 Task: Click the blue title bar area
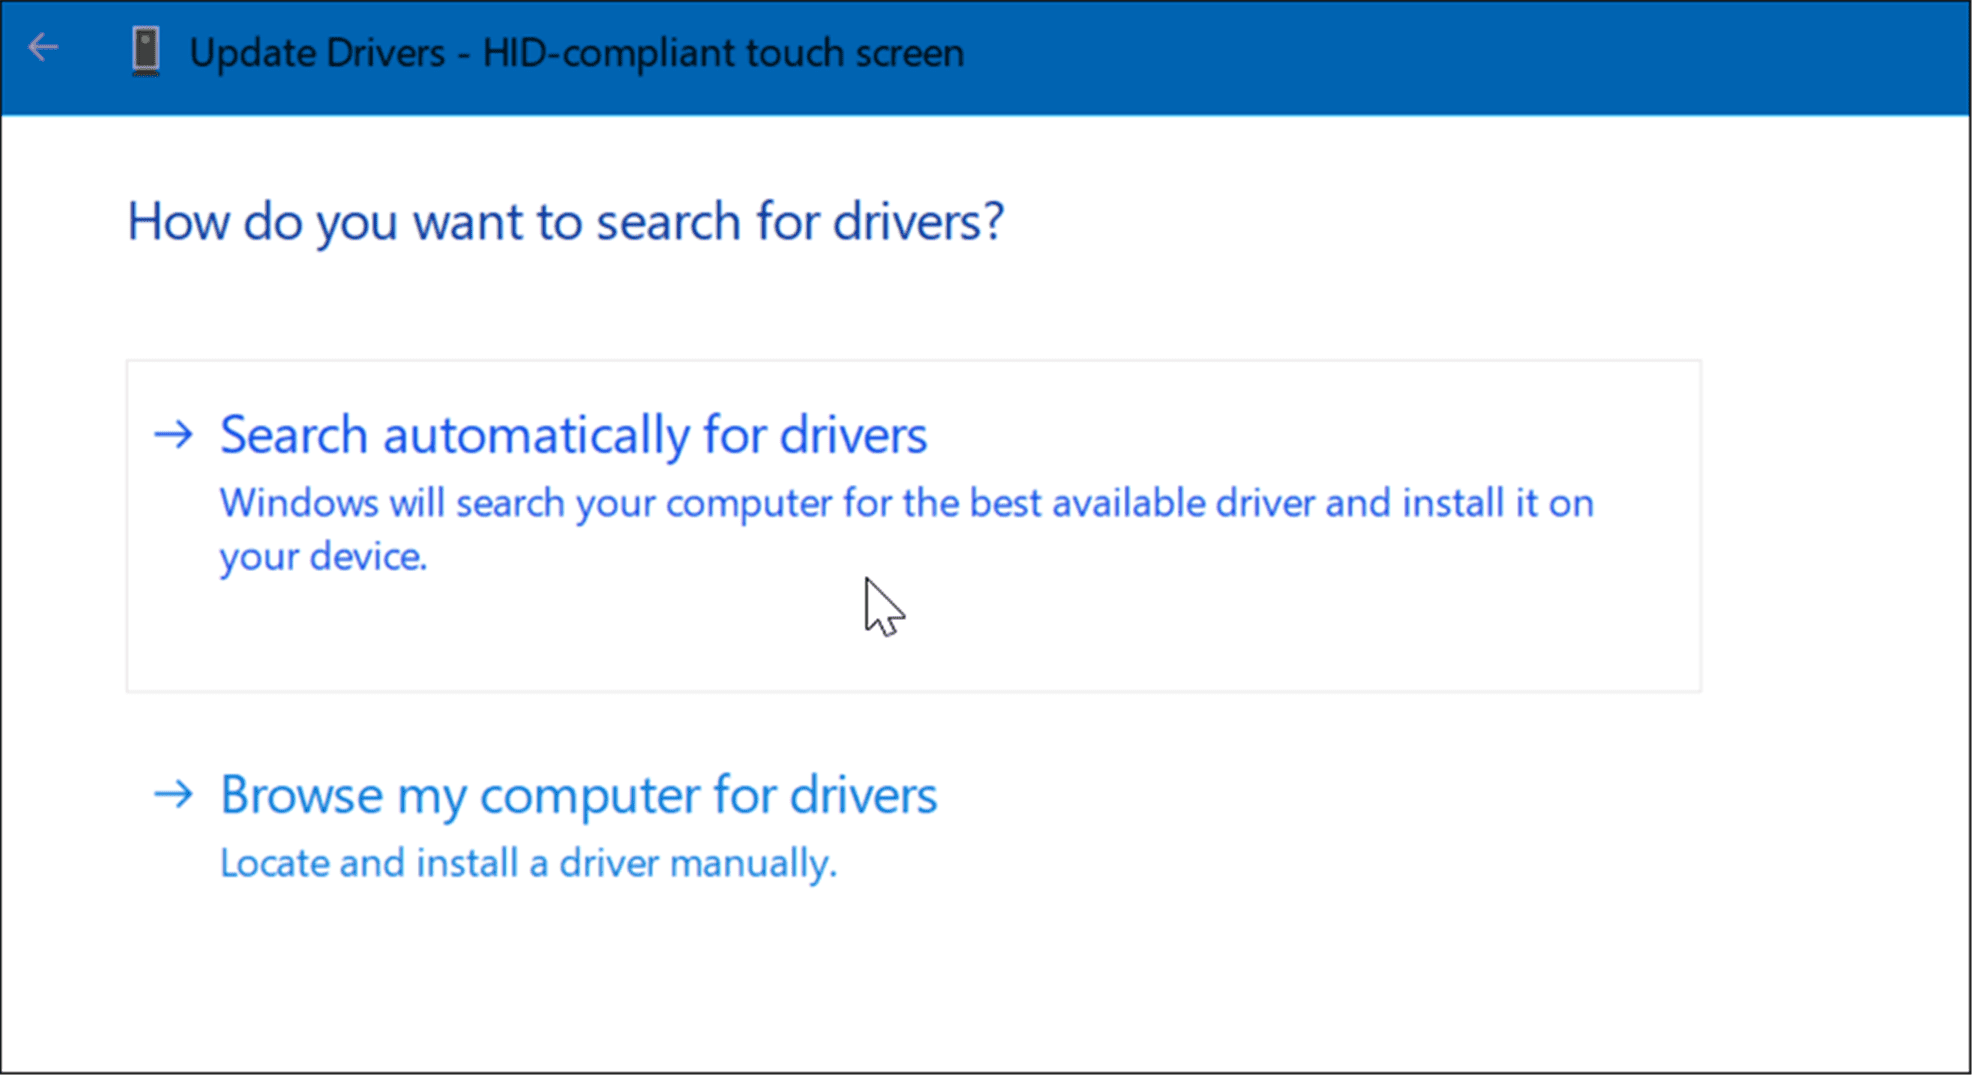[x=1400, y=55]
